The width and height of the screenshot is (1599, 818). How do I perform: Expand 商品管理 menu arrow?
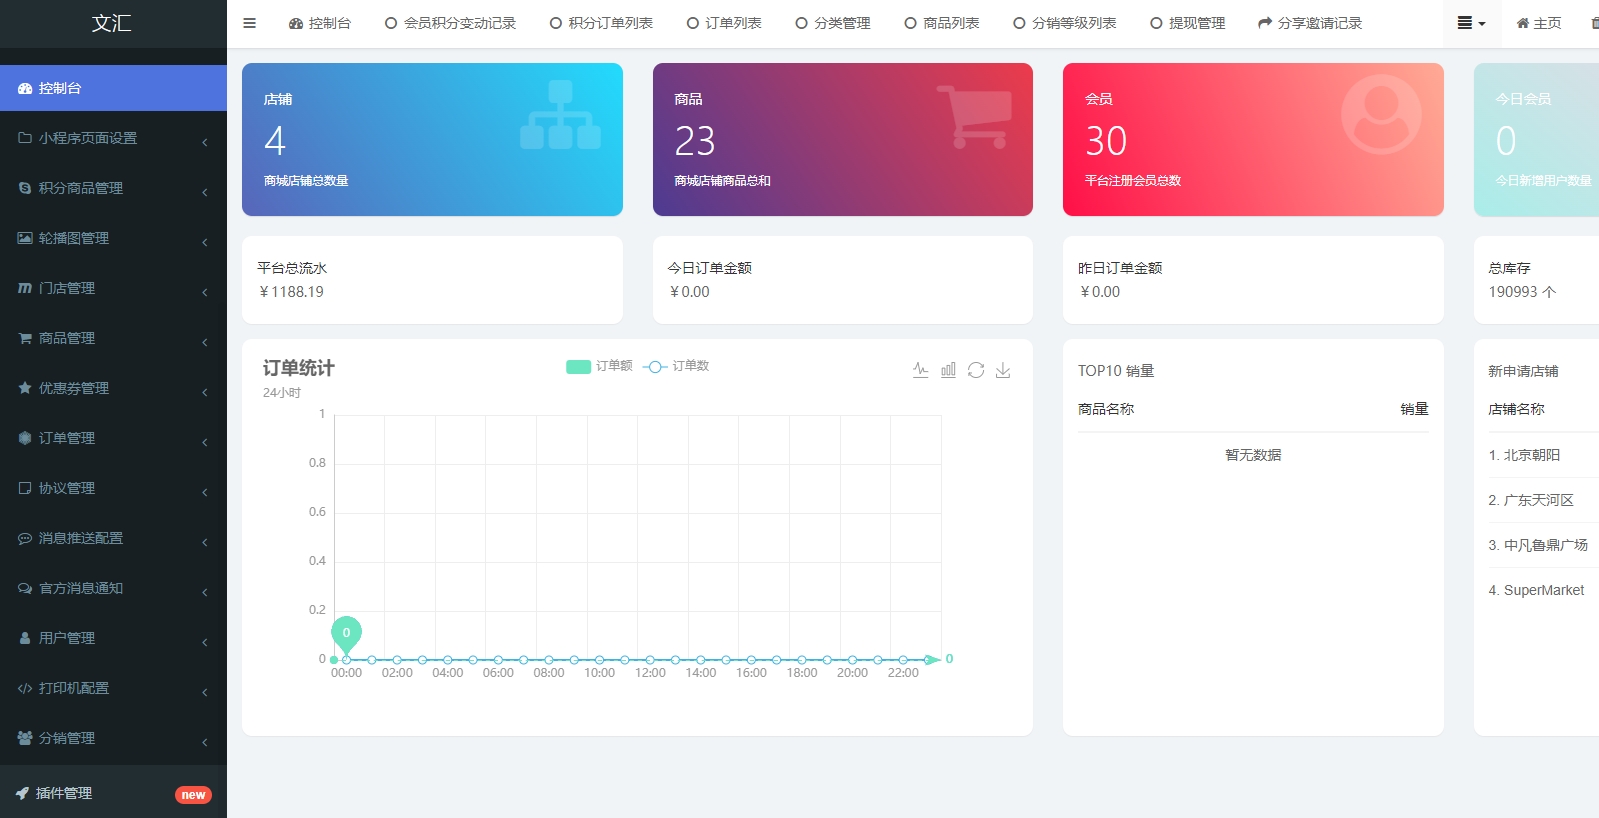pos(204,342)
